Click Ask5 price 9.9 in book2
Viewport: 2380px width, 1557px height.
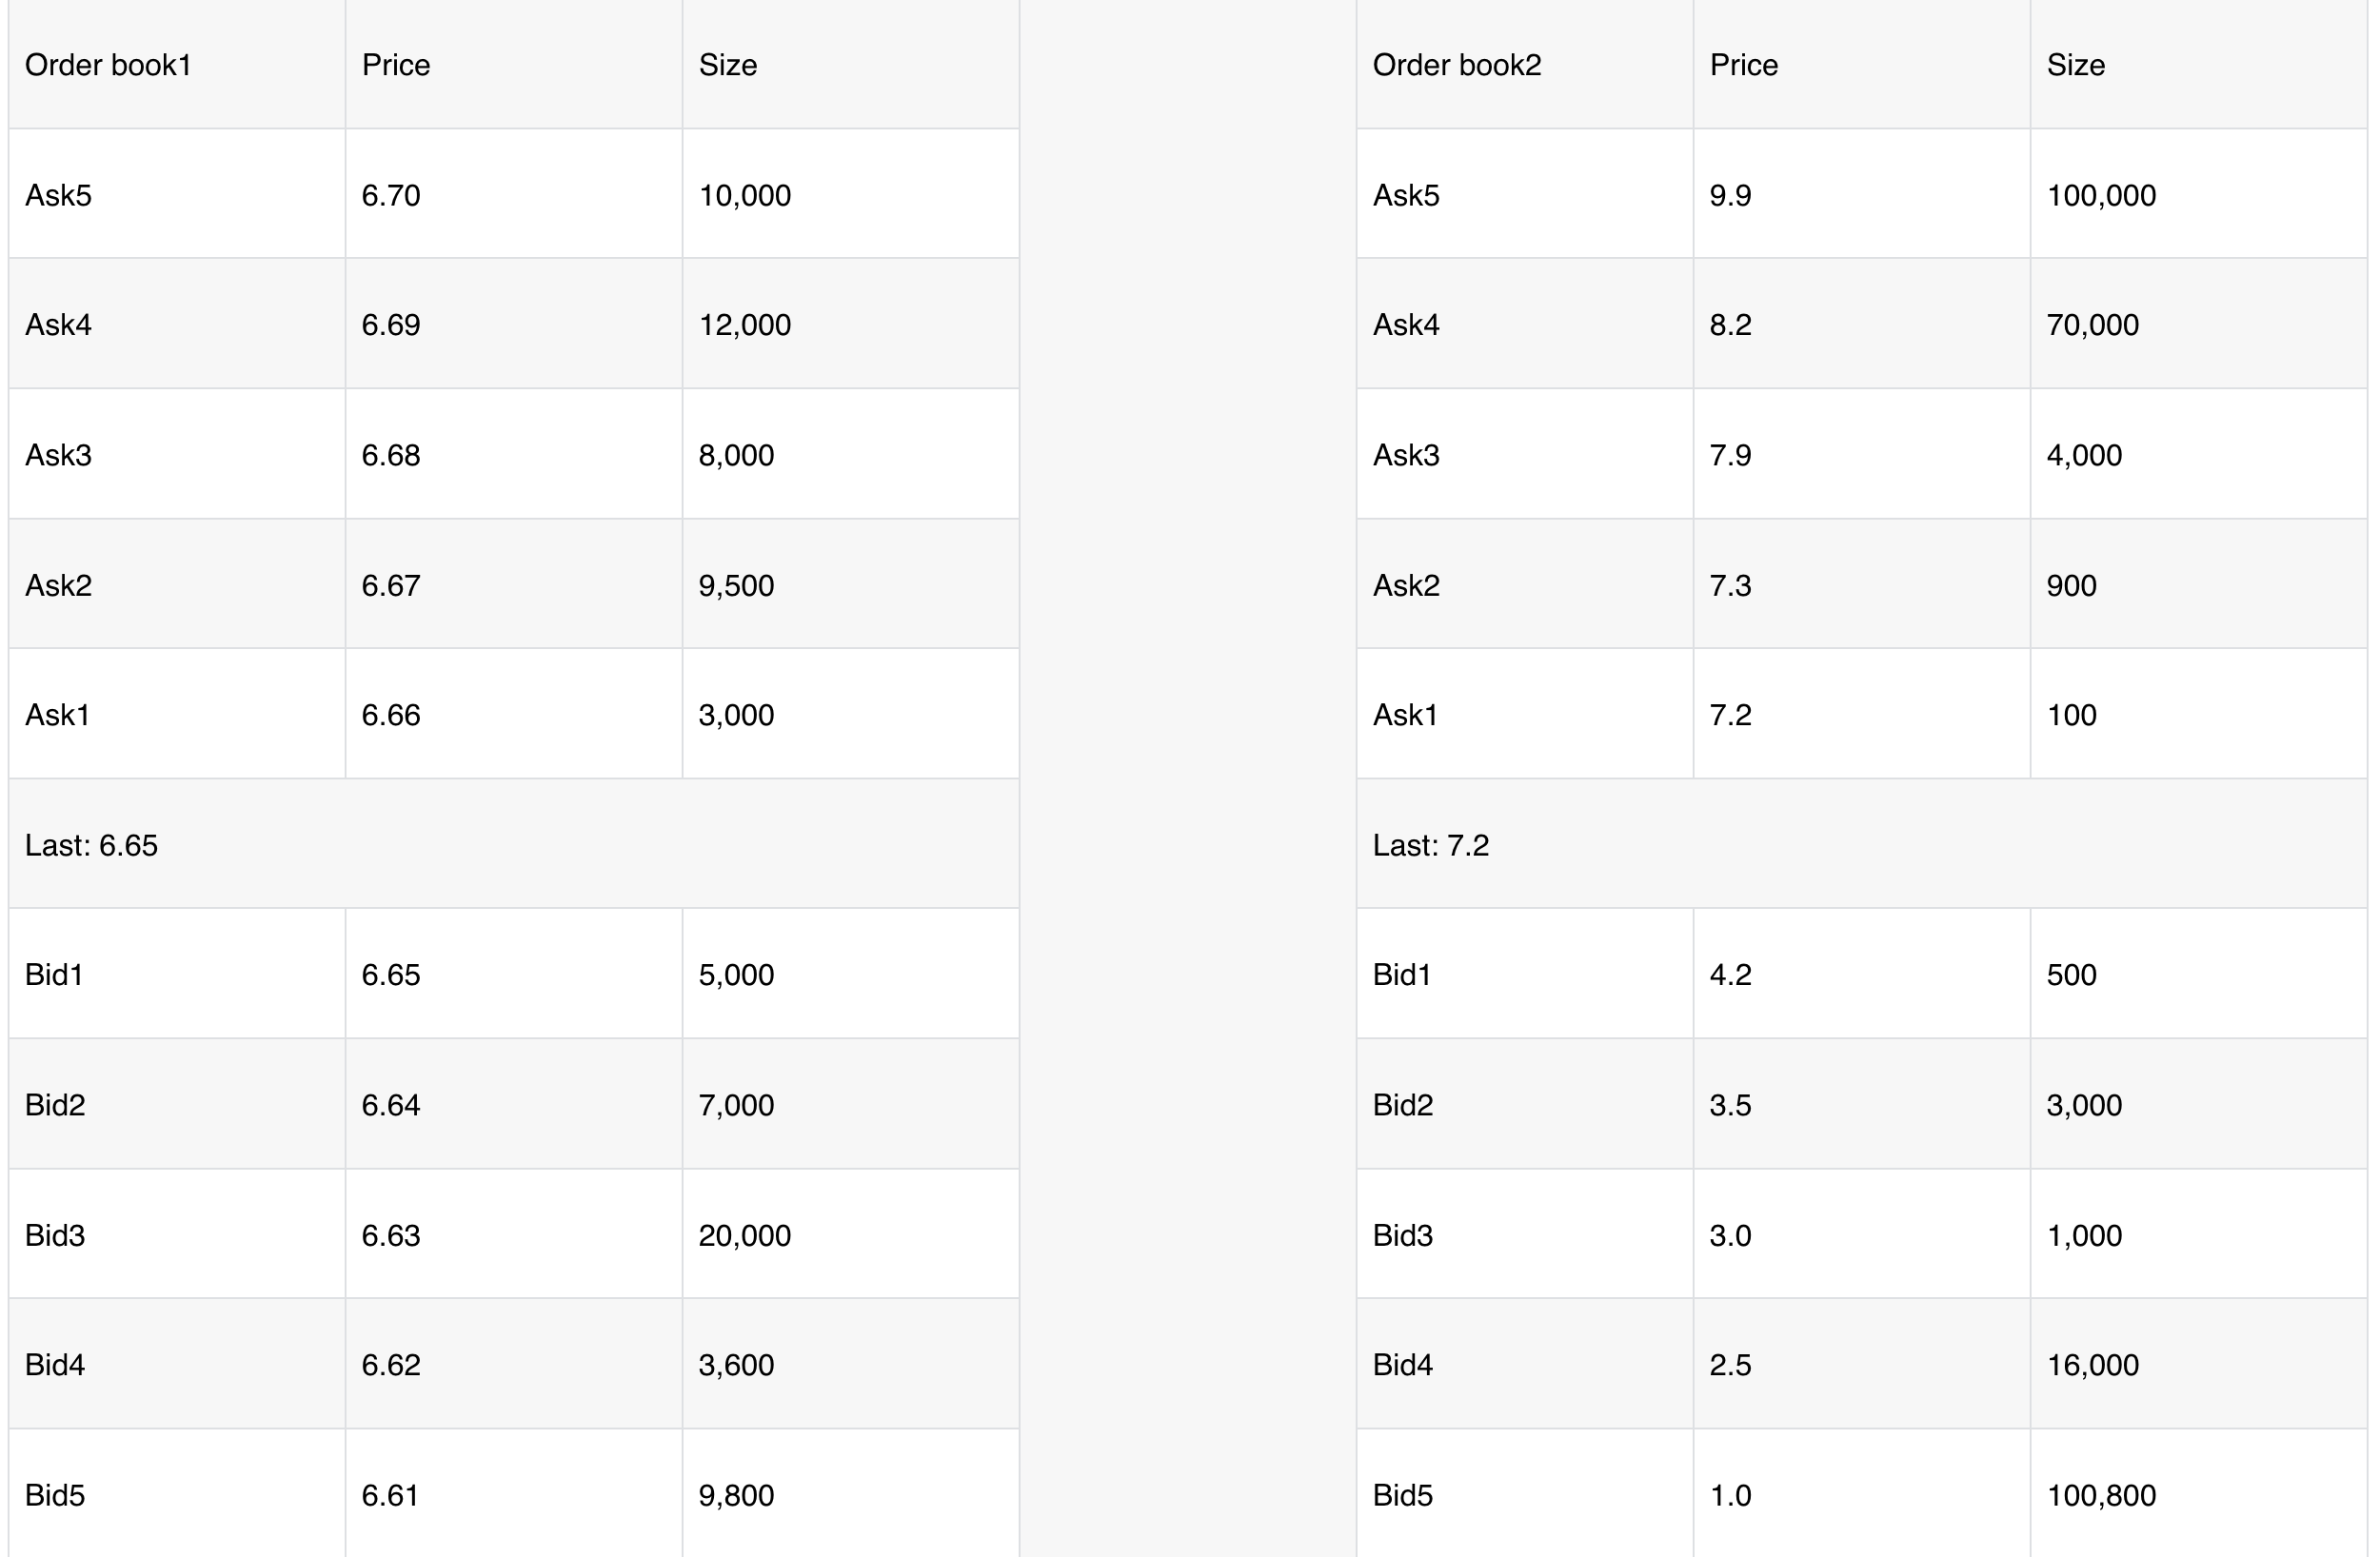(x=1861, y=194)
